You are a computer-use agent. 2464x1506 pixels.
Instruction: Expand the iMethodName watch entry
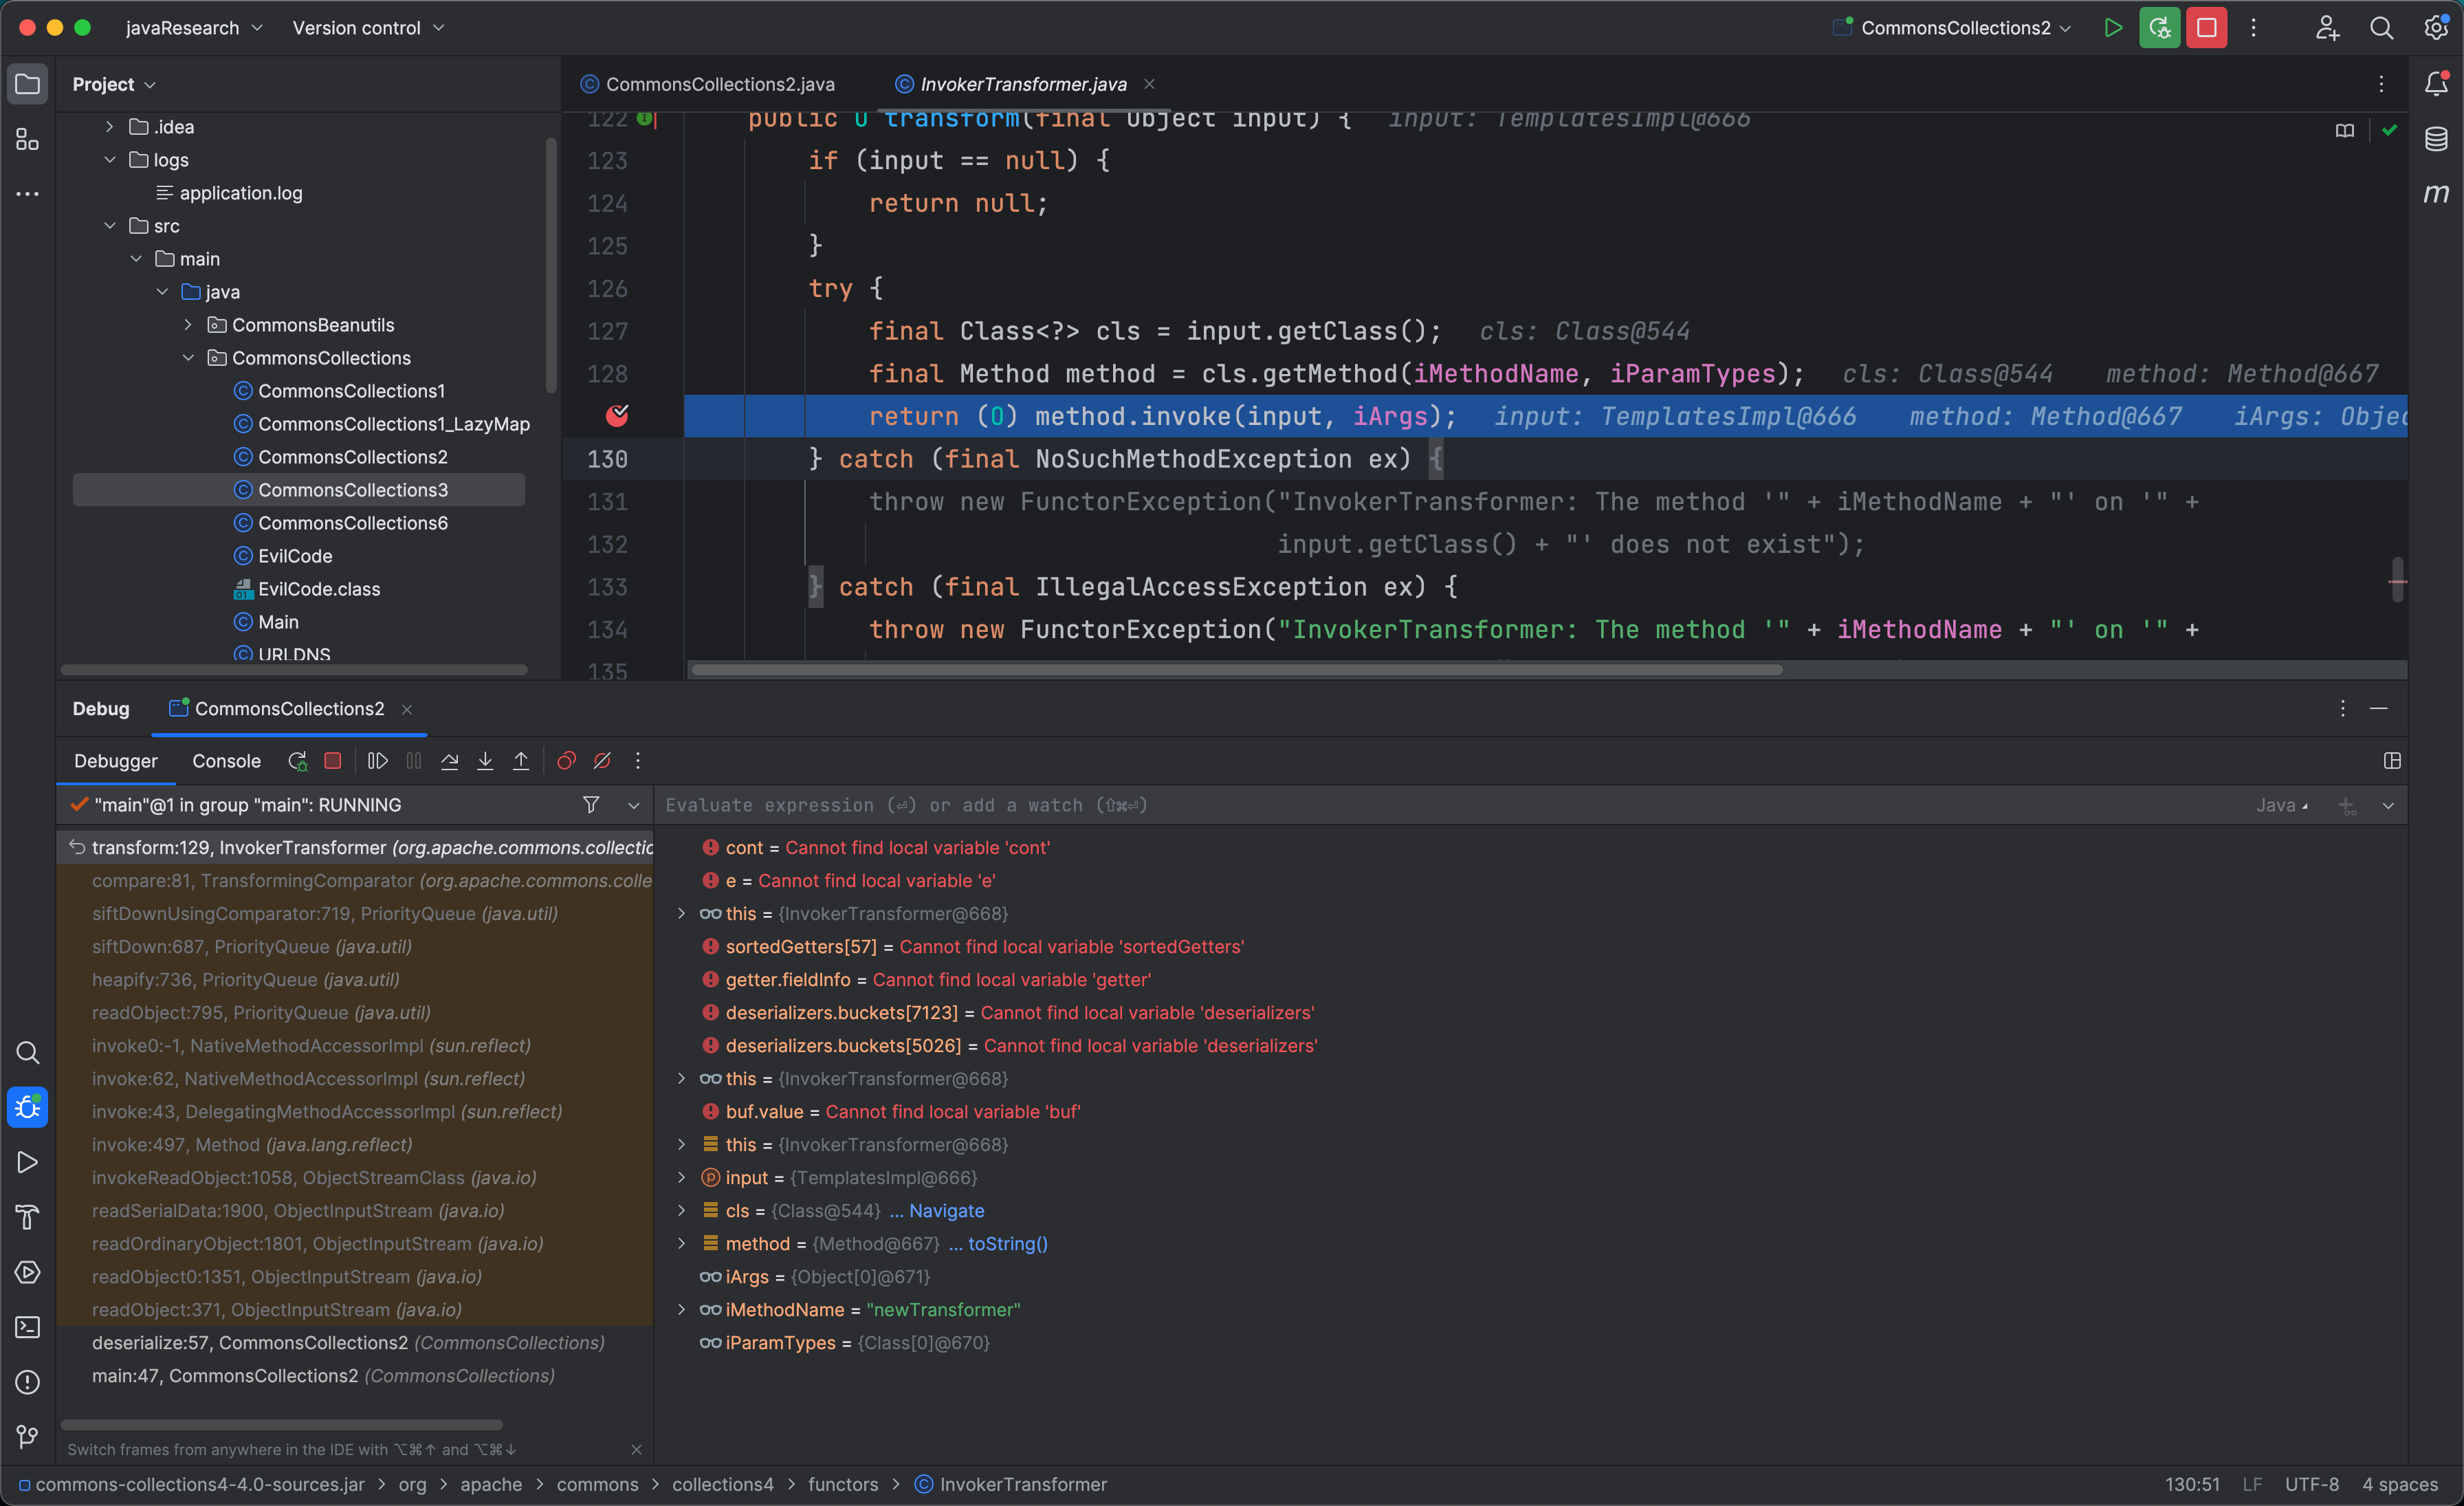pyautogui.click(x=682, y=1310)
